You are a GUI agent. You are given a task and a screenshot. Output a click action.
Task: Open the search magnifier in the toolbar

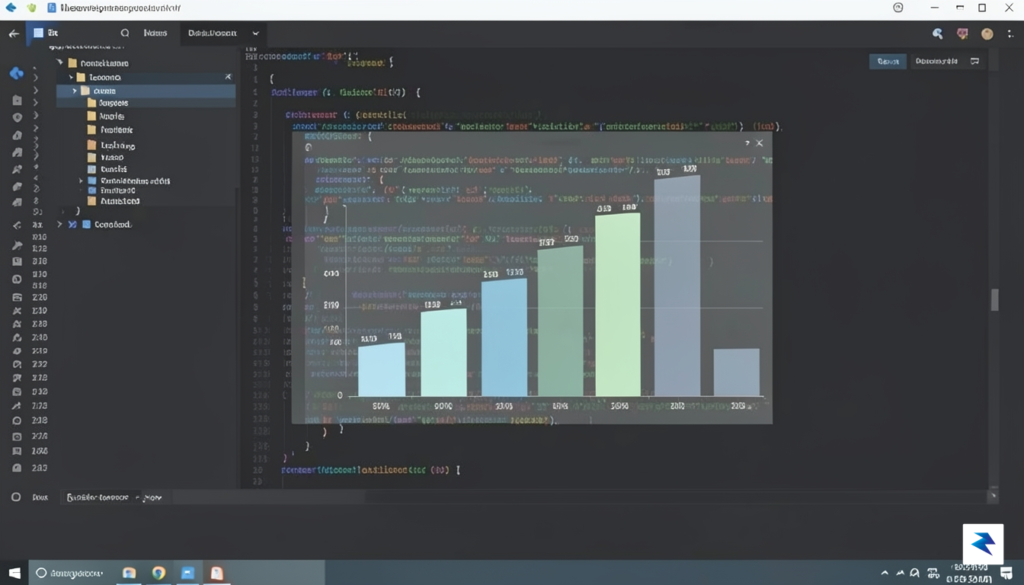click(125, 33)
